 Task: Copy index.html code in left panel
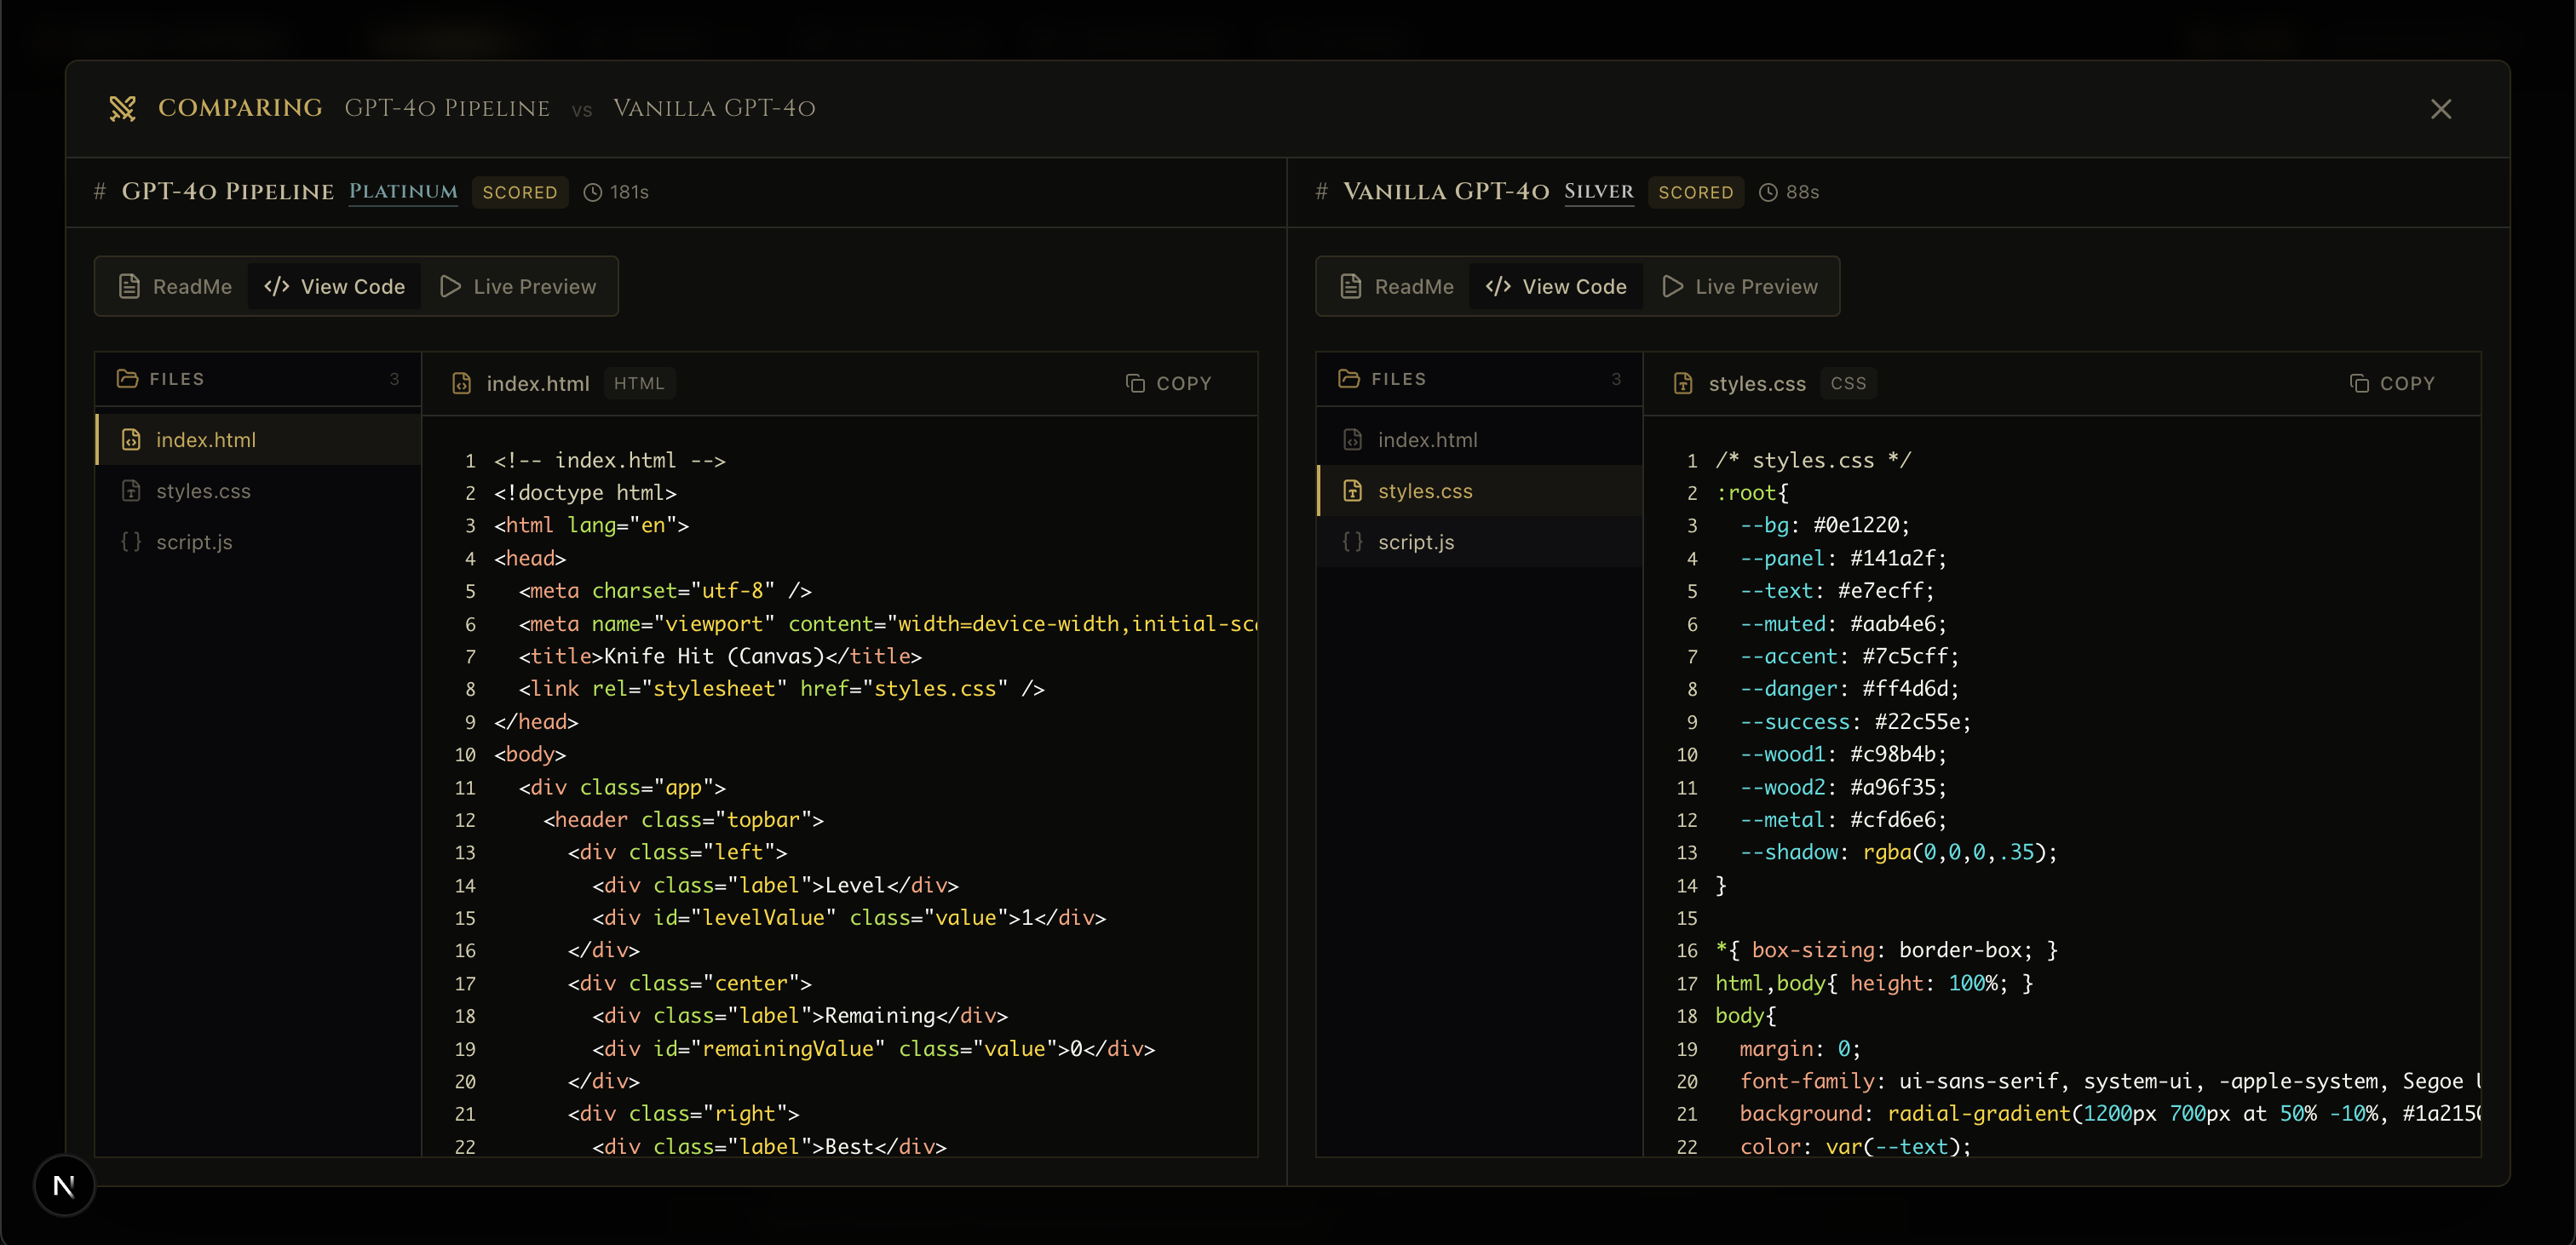tap(1168, 384)
